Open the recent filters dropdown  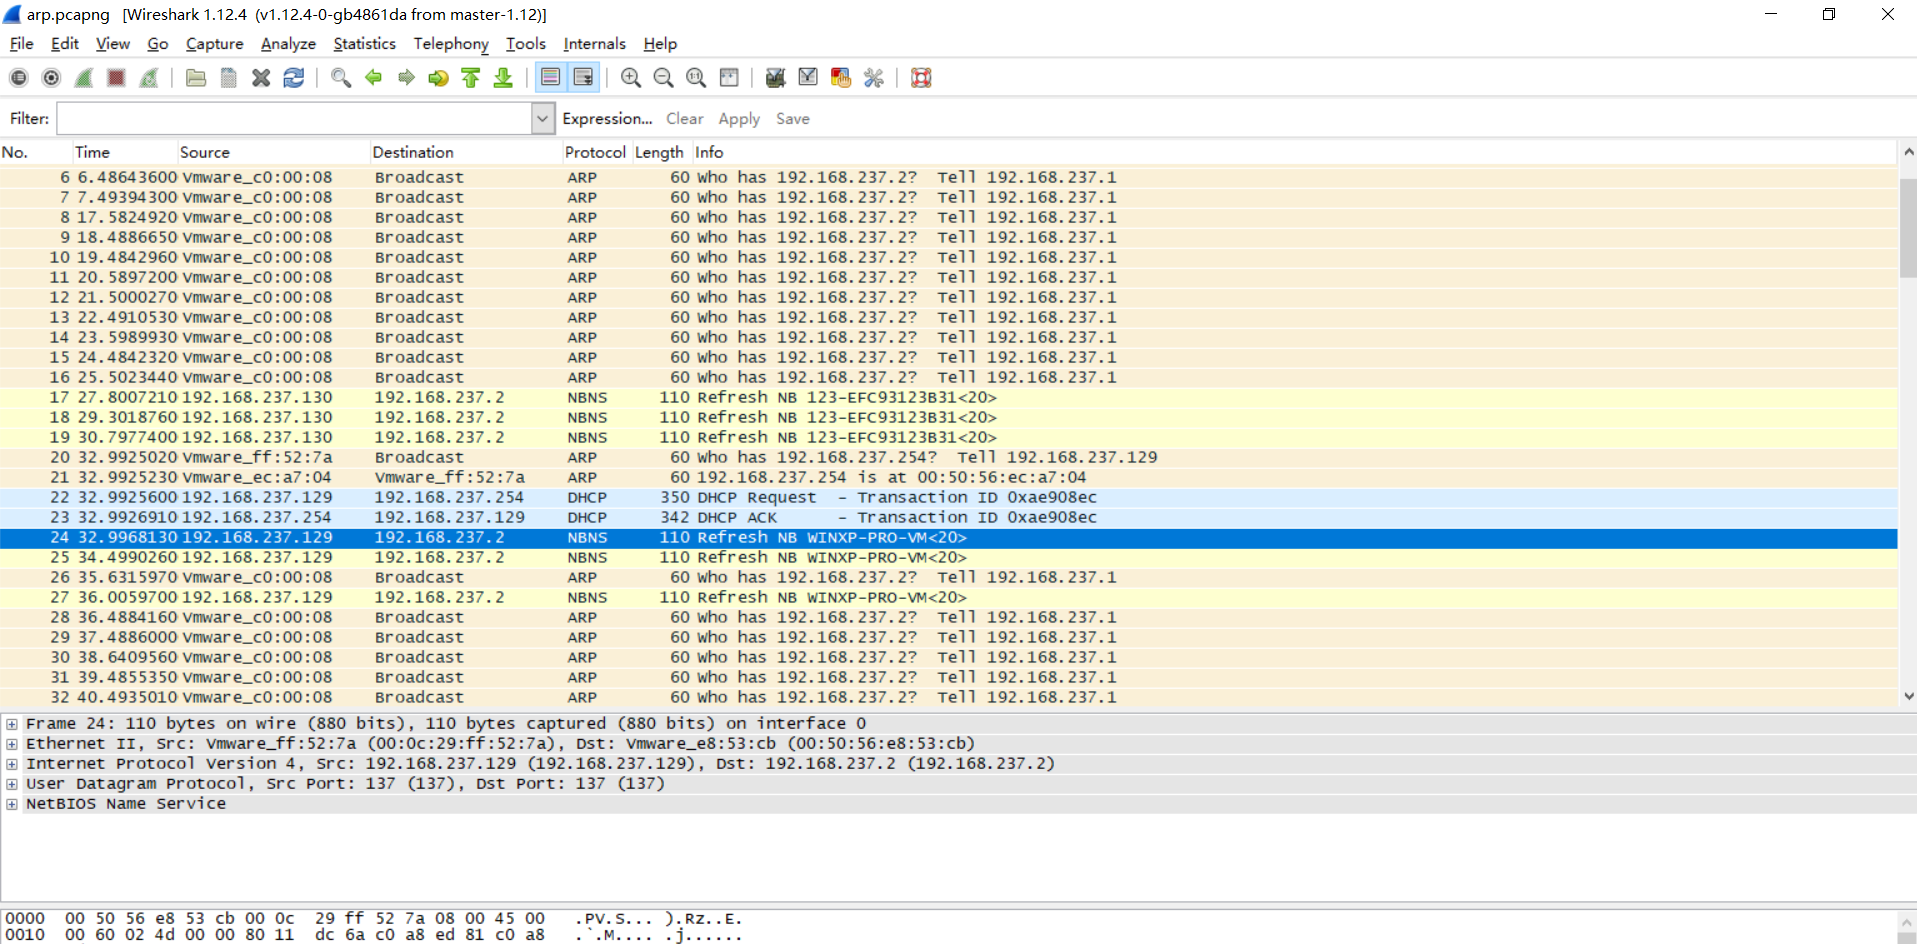tap(543, 118)
